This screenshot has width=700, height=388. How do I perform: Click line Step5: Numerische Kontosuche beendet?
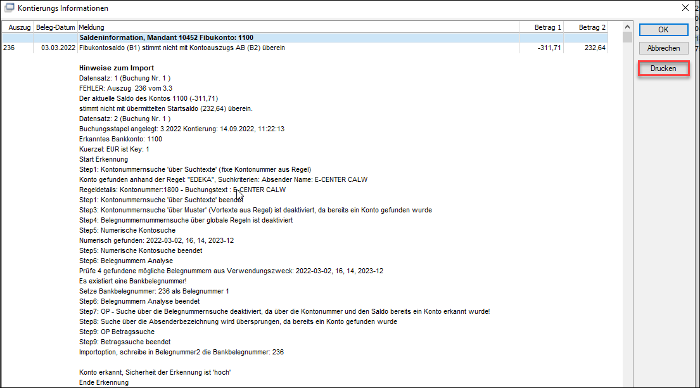(141, 250)
